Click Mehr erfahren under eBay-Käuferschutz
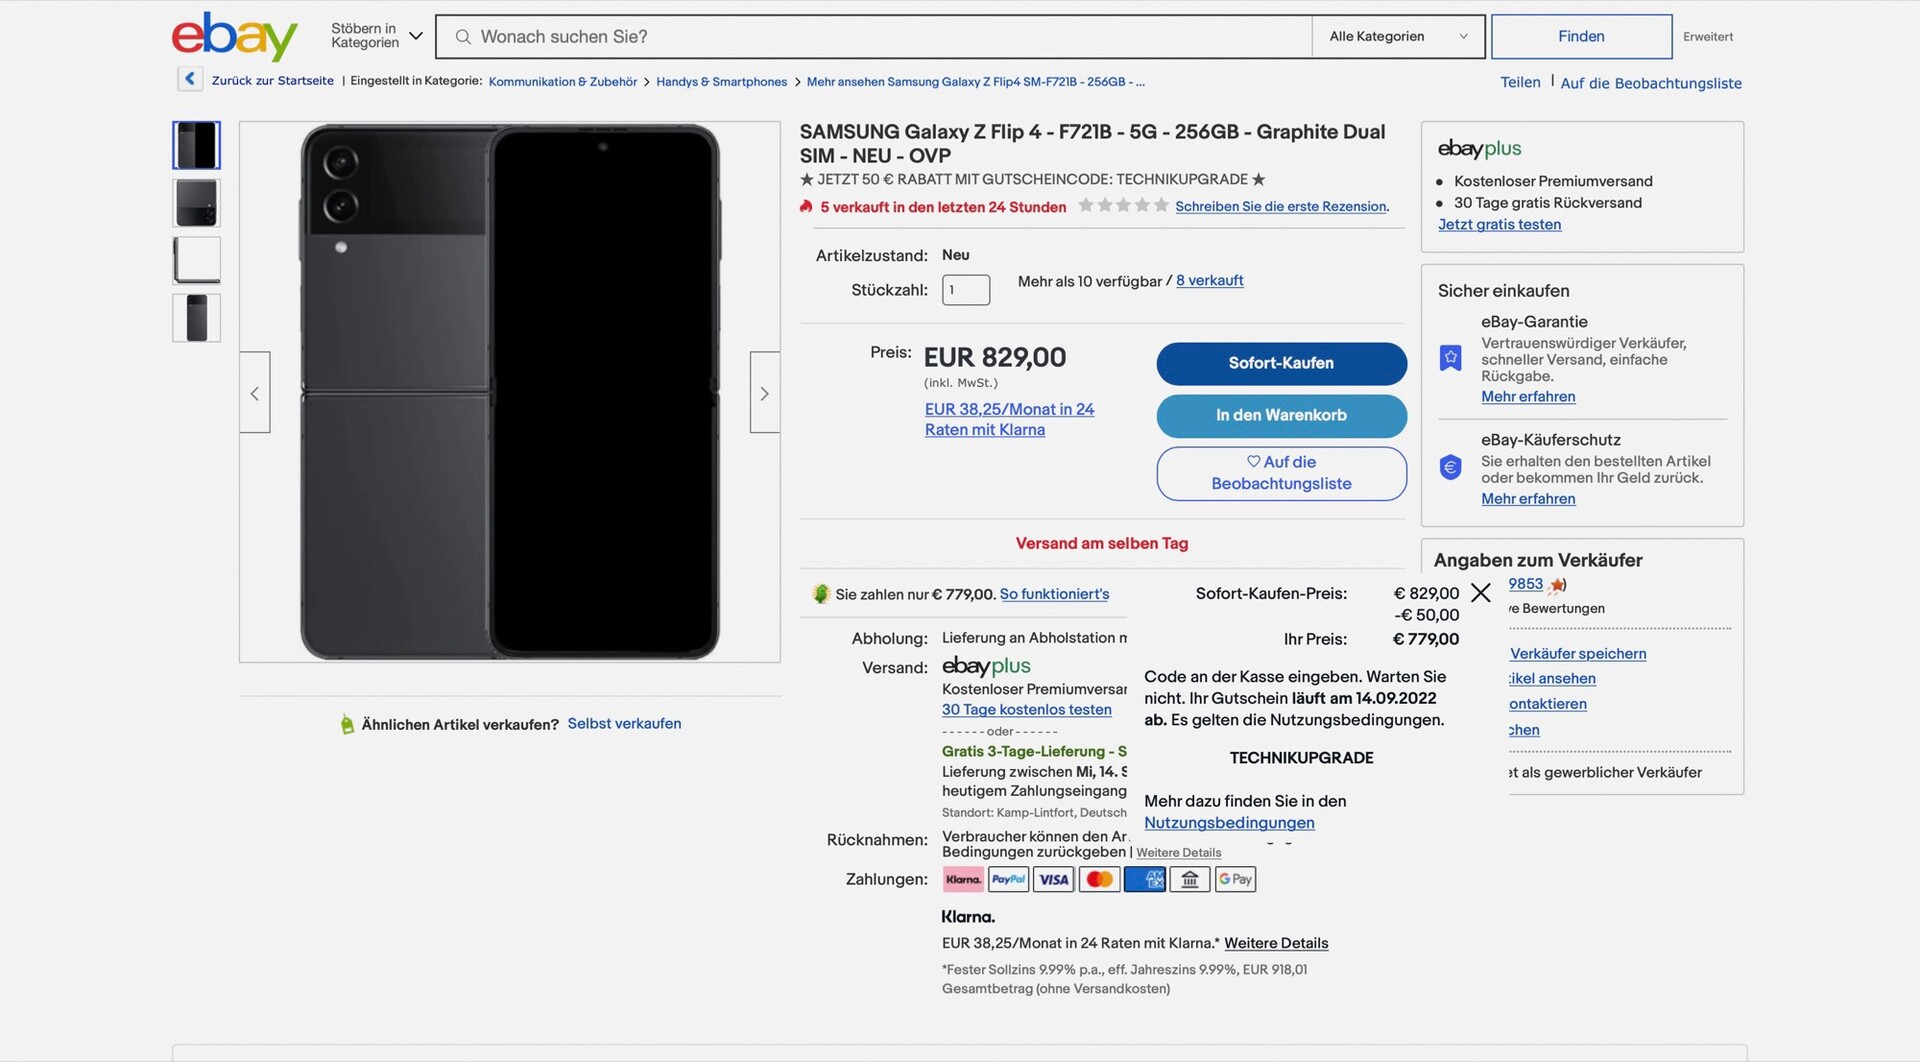1920x1062 pixels. click(1528, 498)
